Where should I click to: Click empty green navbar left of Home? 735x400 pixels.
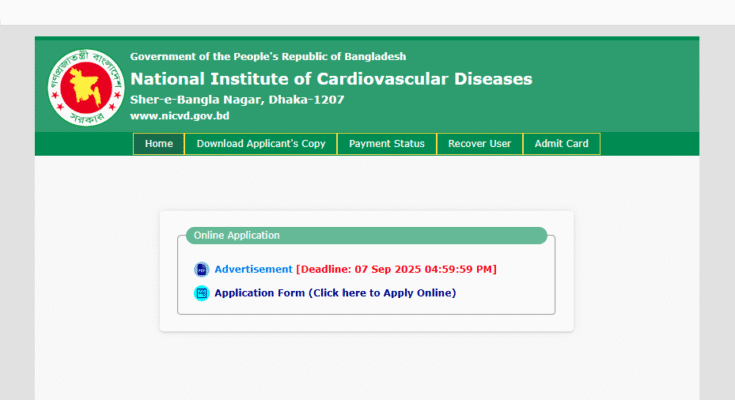pyautogui.click(x=84, y=144)
